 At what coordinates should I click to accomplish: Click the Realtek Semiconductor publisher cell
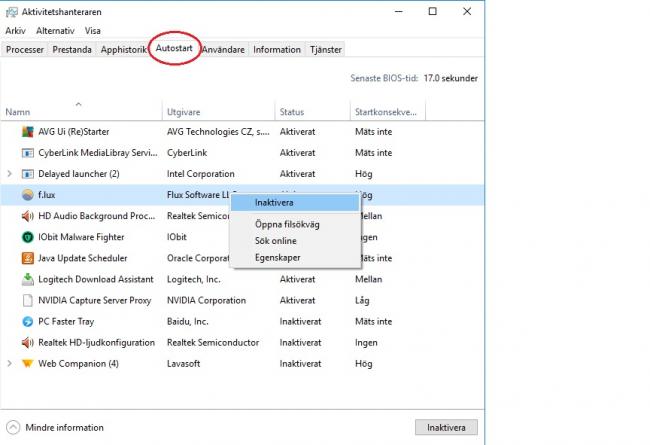[213, 343]
